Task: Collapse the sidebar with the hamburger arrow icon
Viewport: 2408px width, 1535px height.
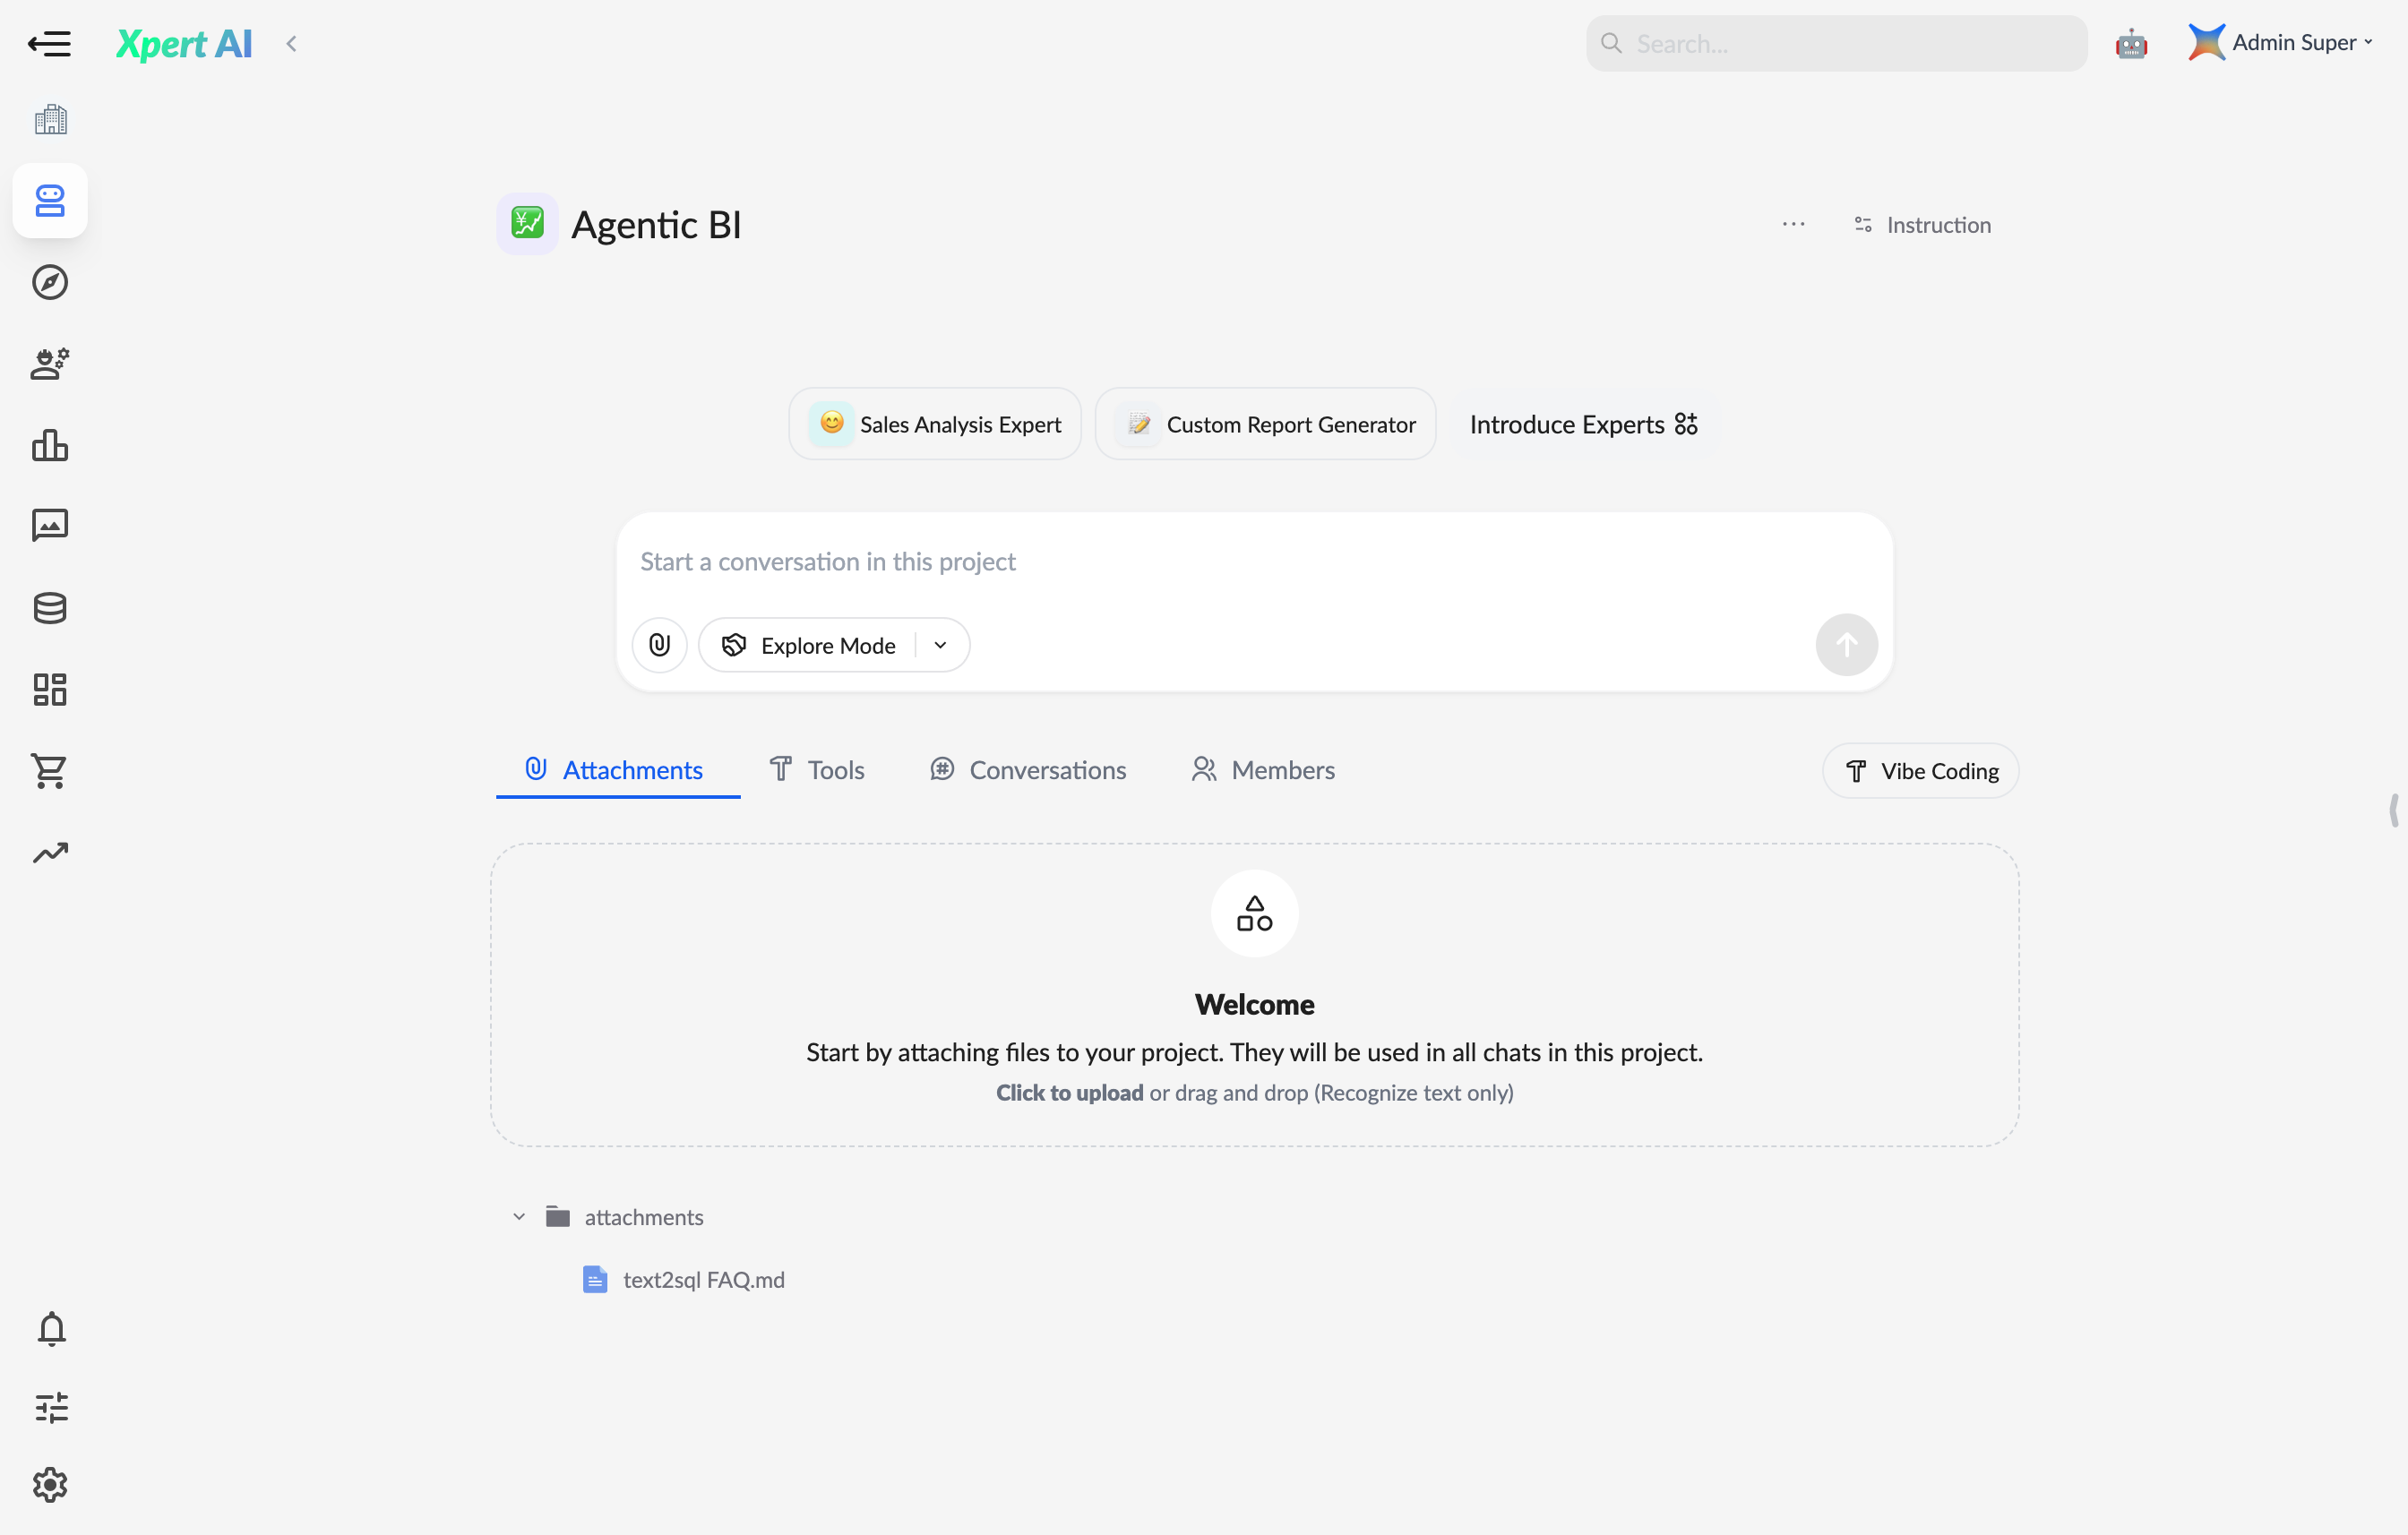Action: click(49, 44)
